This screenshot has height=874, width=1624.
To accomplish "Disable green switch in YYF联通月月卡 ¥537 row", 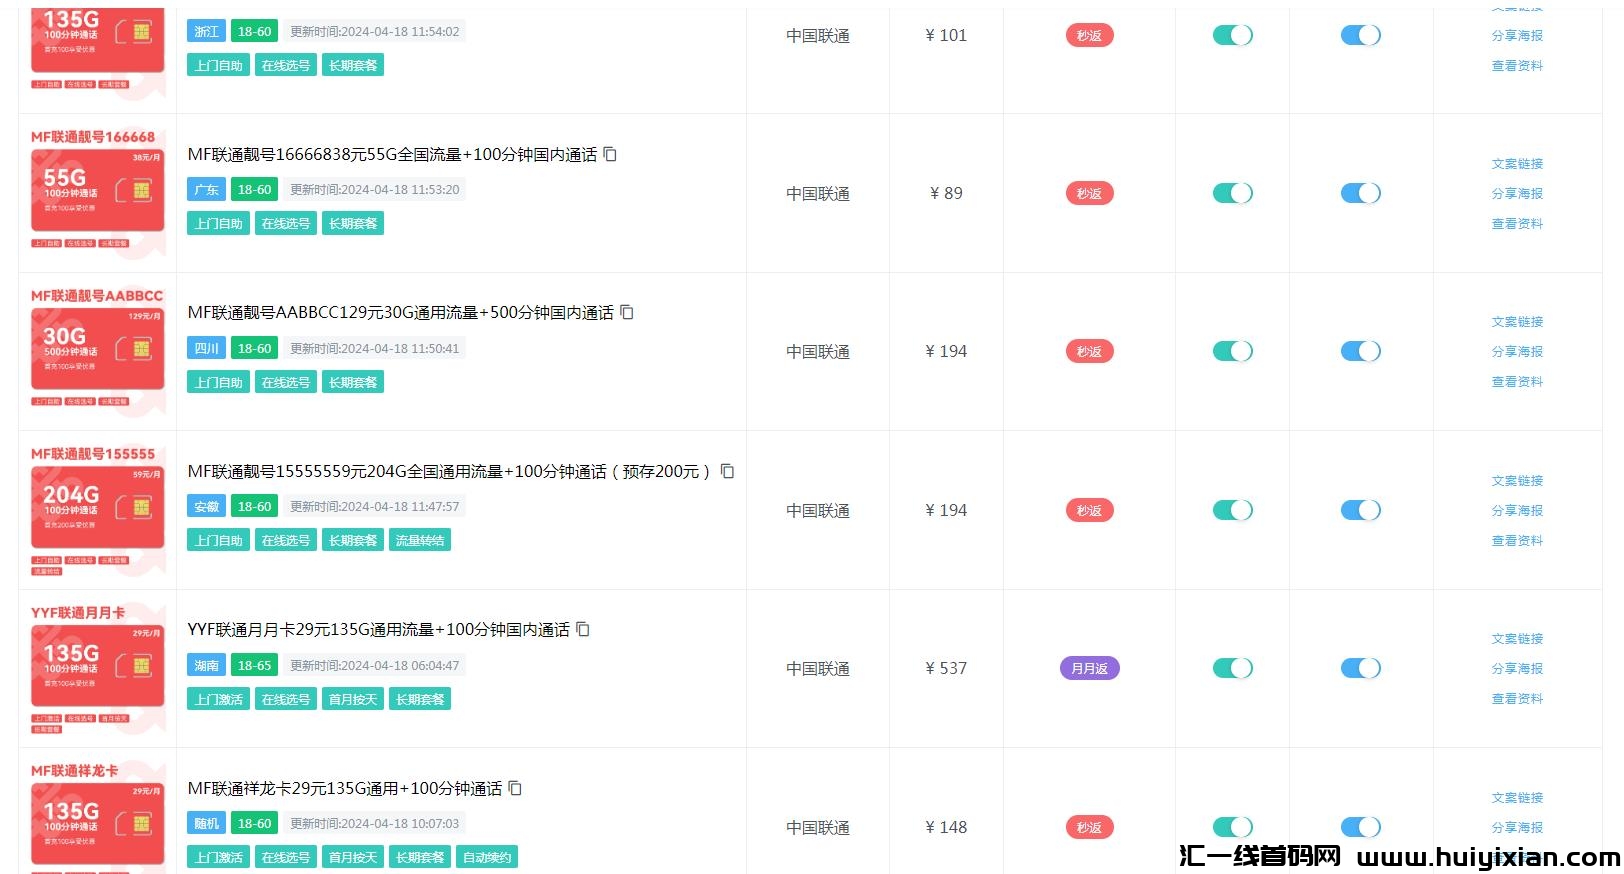I will 1232,668.
